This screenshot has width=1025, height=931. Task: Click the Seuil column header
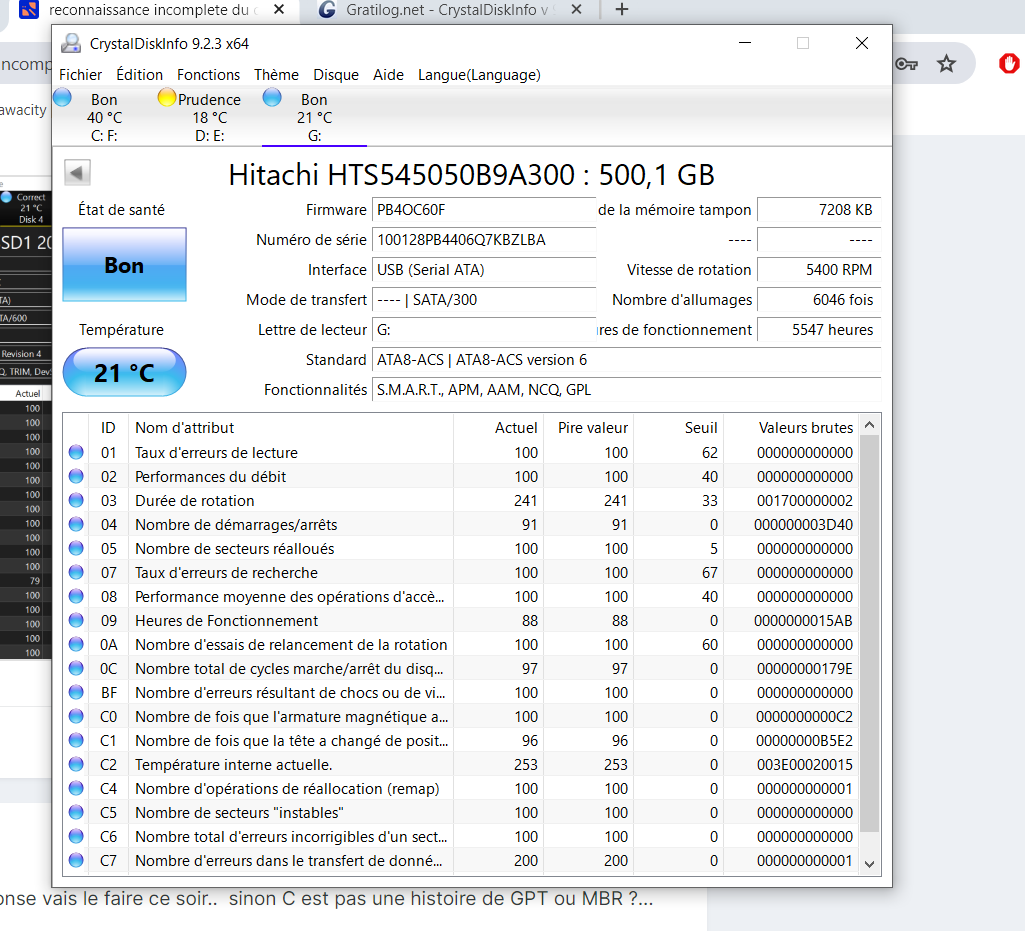coord(679,428)
